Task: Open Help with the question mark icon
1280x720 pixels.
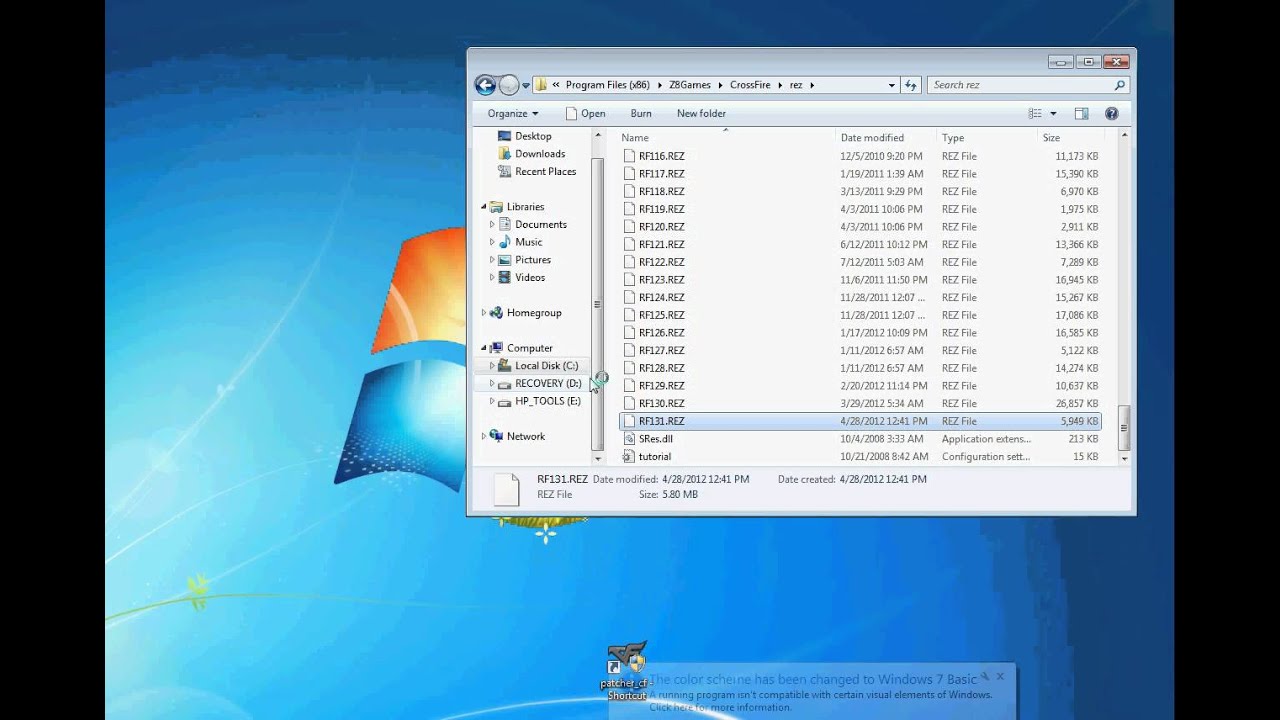Action: coord(1111,114)
